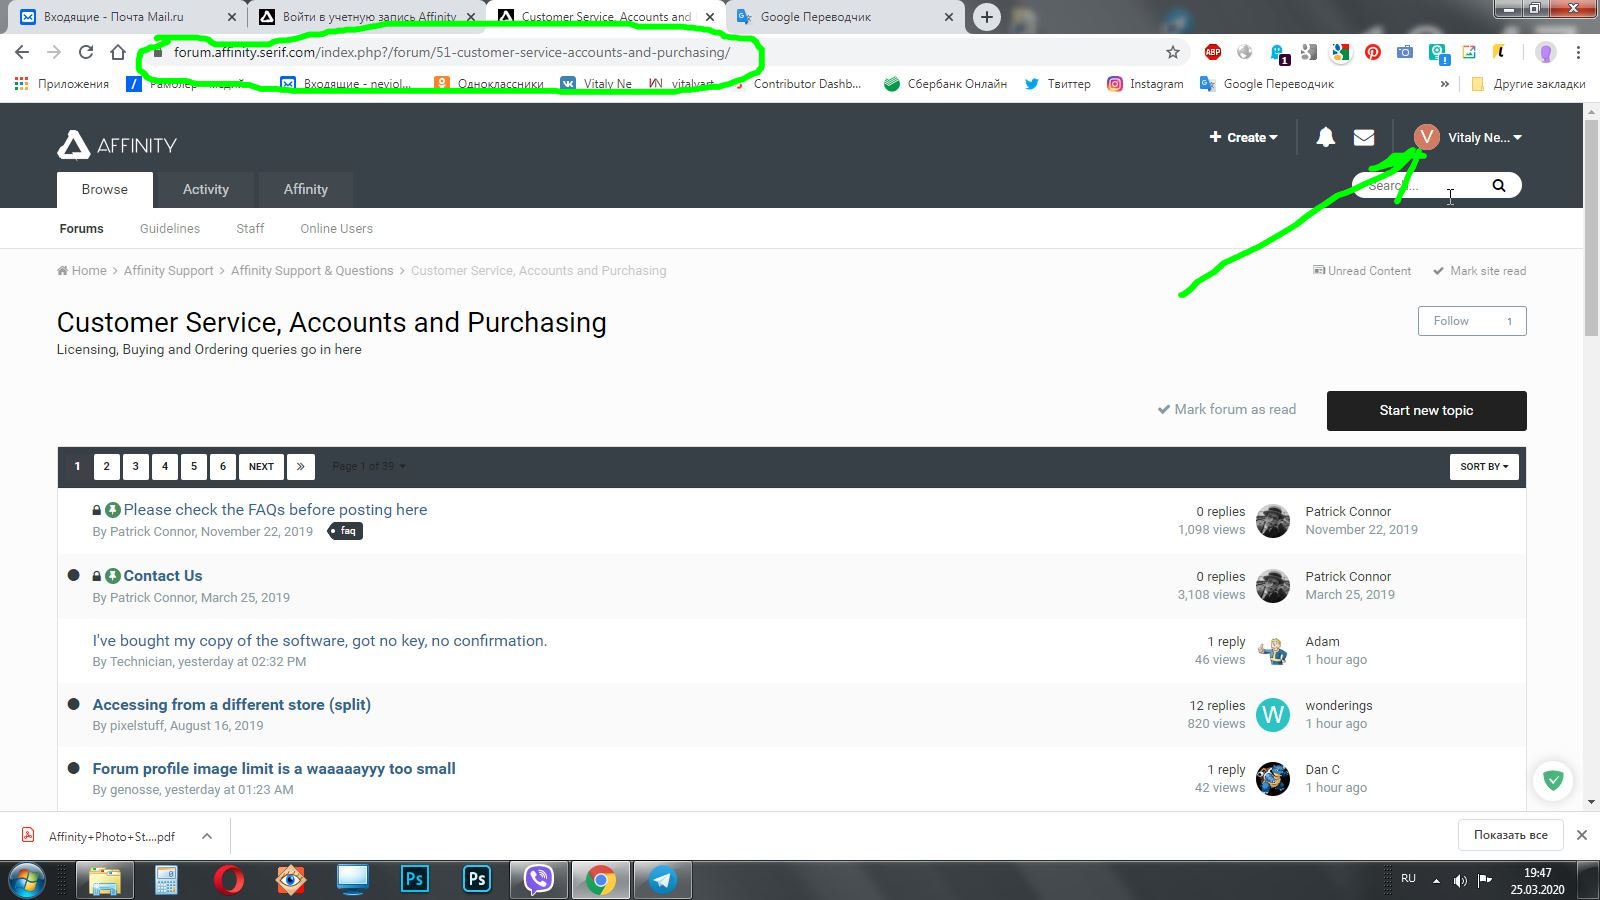Open the Page 1 of 39 jump dropdown
The width and height of the screenshot is (1600, 900).
(369, 466)
